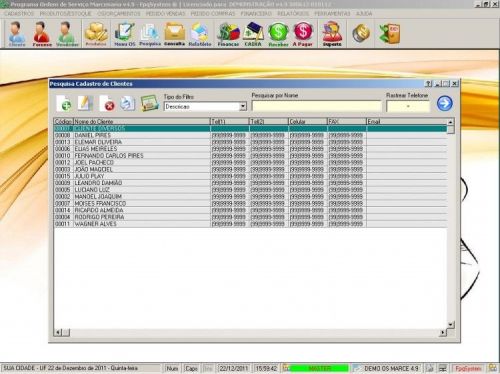Click the print icon in search dialog
Viewport: 500px width, 374px height.
point(128,103)
